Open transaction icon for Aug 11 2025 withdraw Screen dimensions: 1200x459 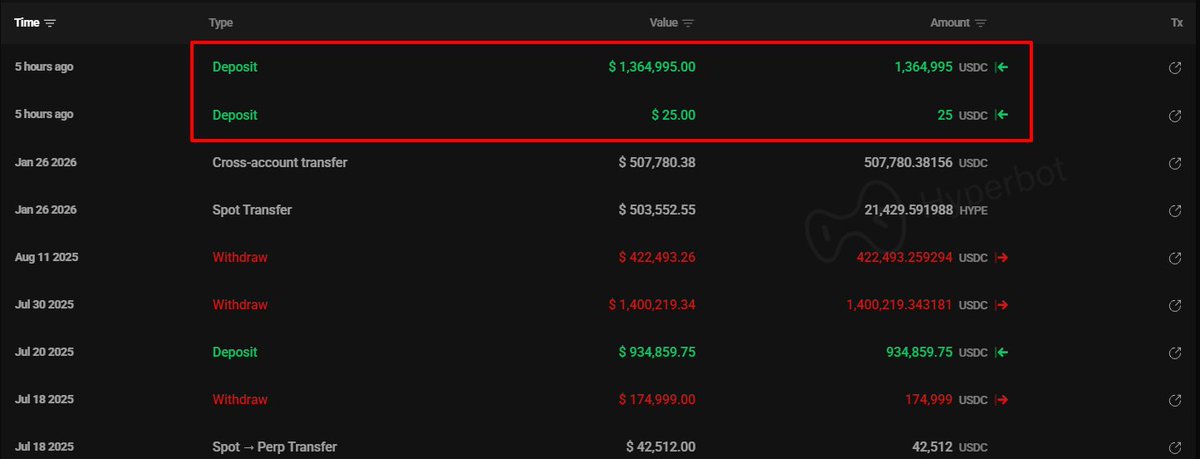(x=1177, y=258)
